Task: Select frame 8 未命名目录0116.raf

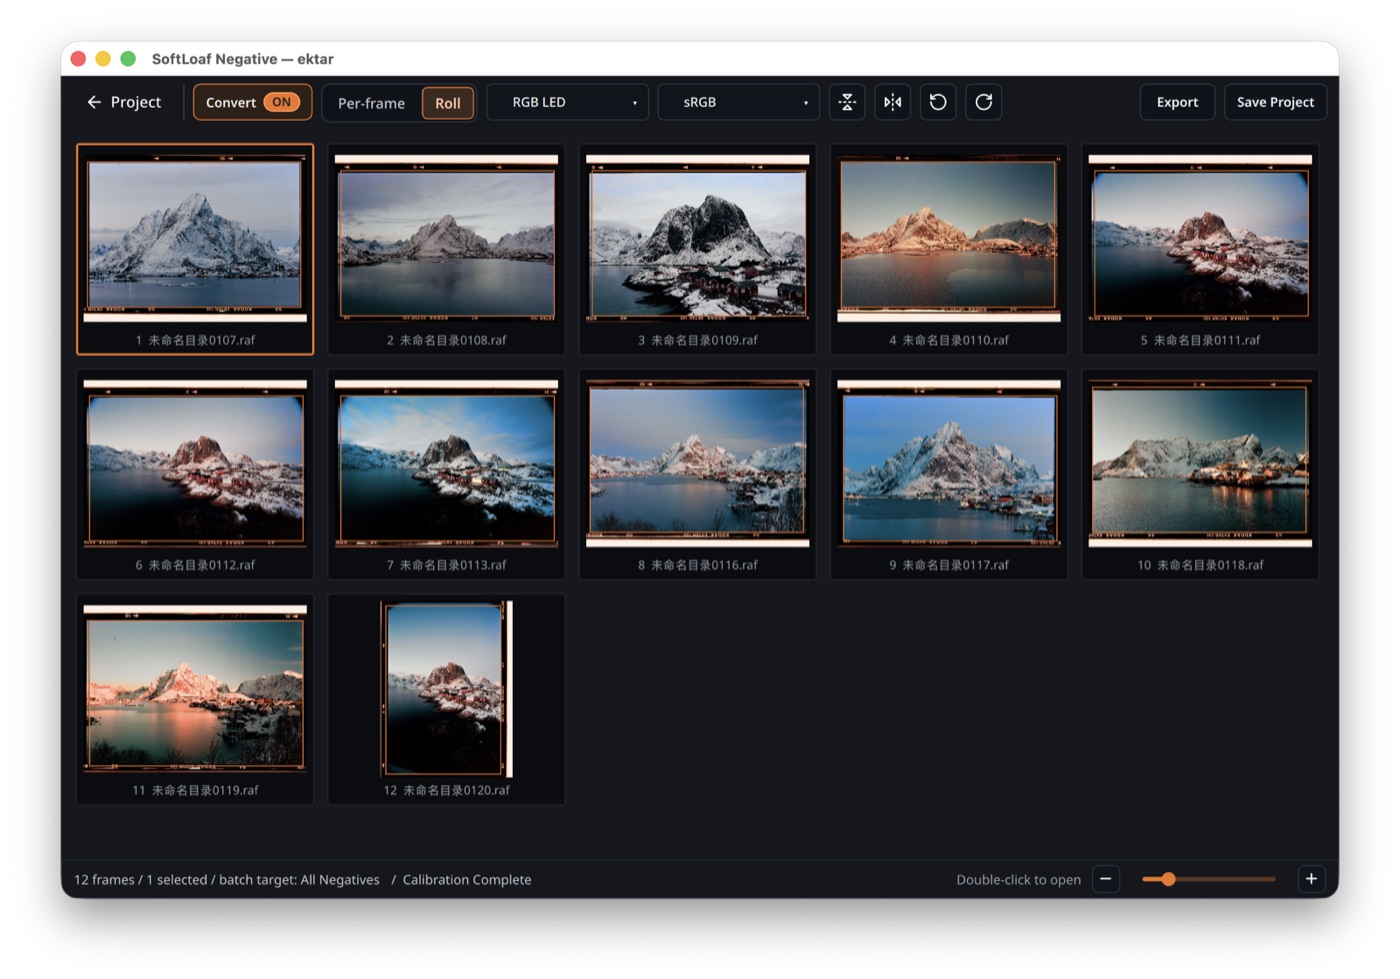Action: click(x=698, y=474)
